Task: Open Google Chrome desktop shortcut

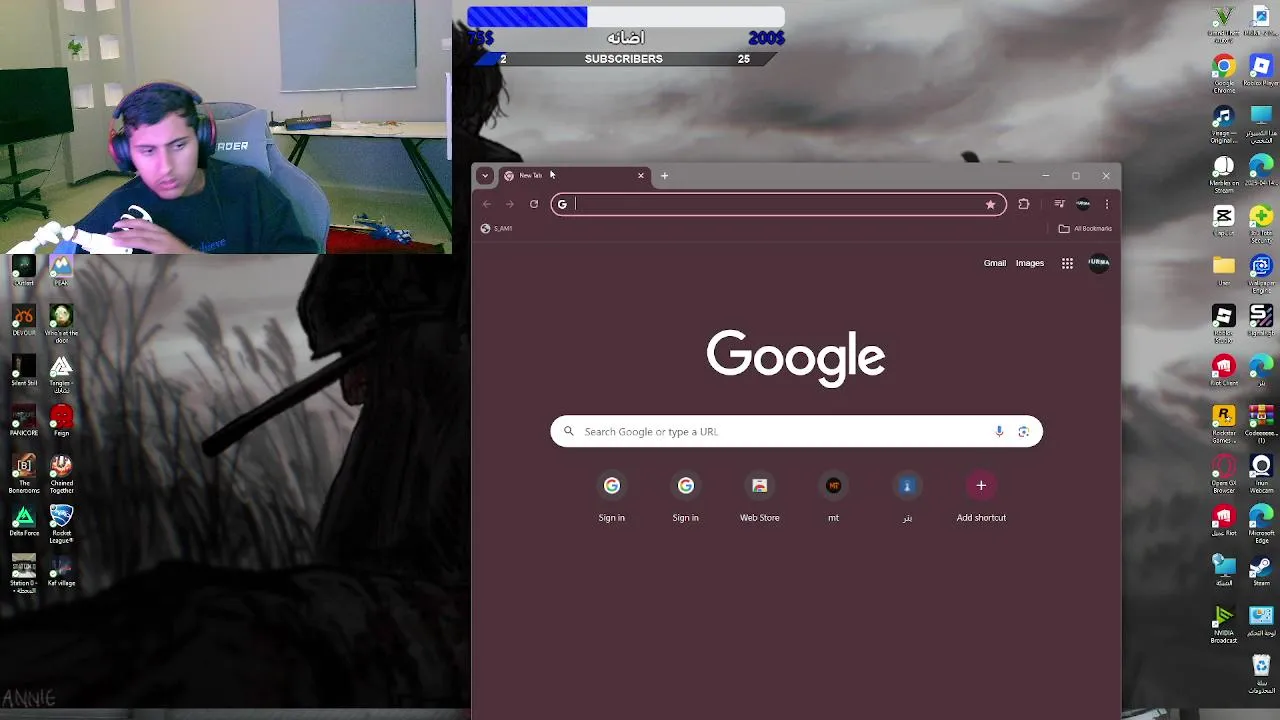Action: pos(1224,73)
